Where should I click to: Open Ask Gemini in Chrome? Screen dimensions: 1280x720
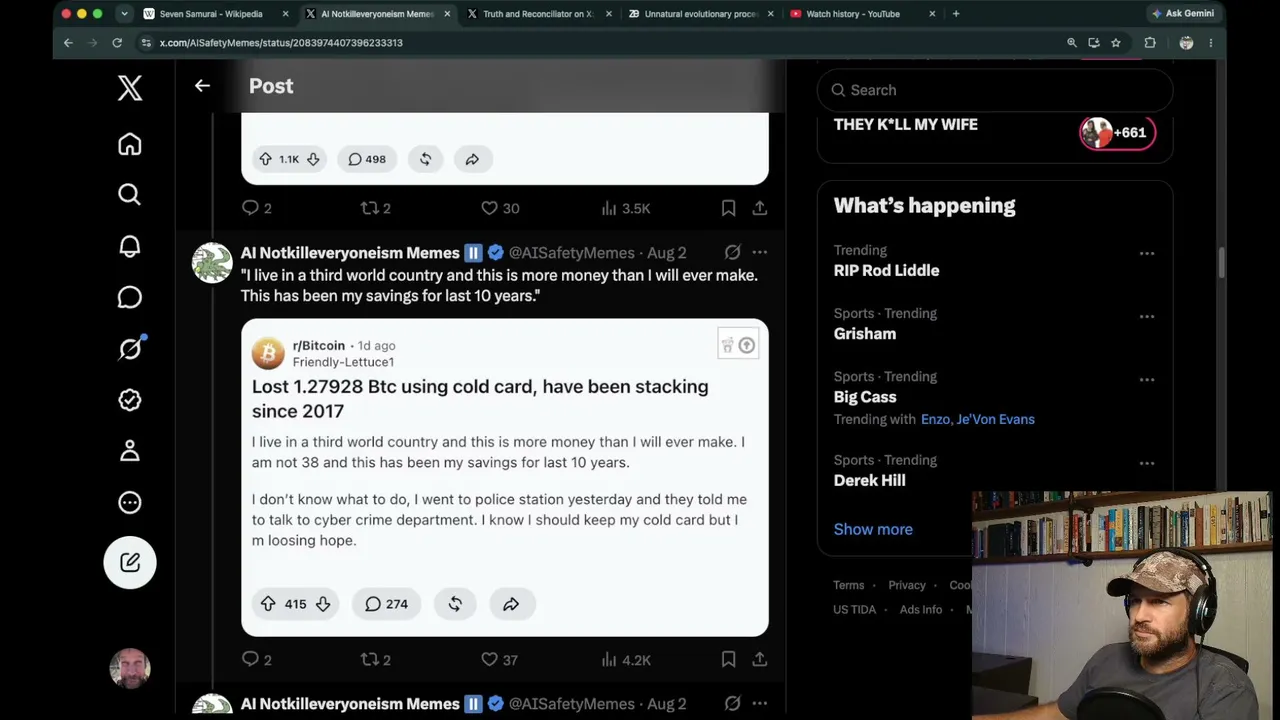[1183, 14]
